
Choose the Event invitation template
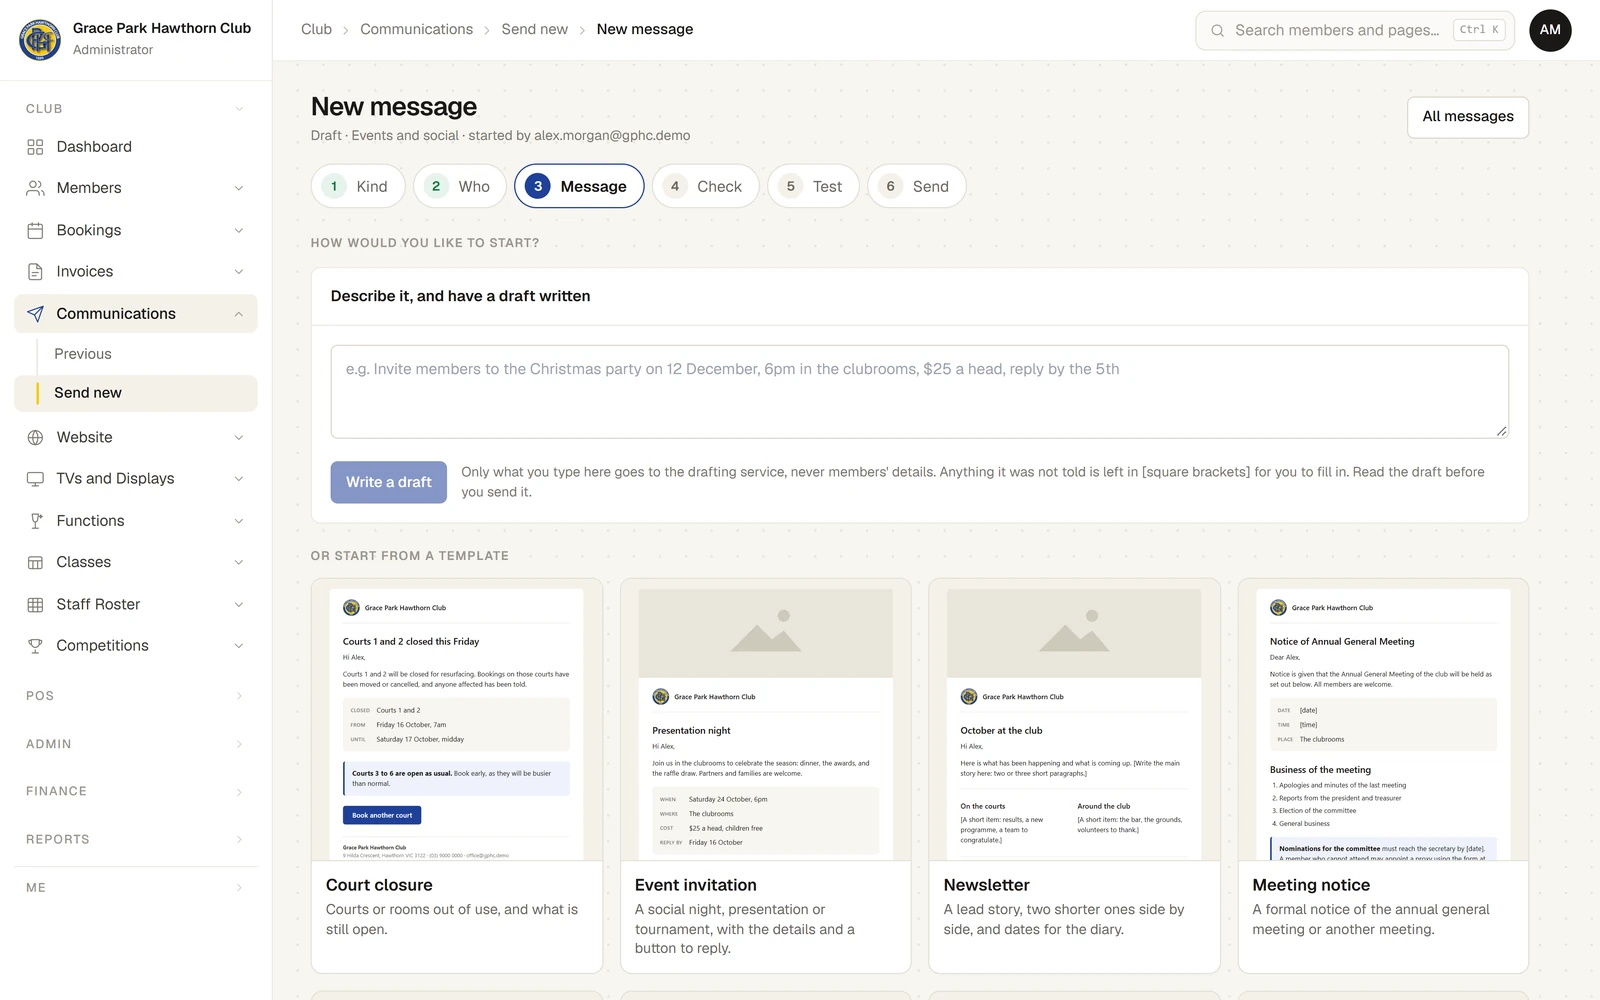pyautogui.click(x=766, y=776)
